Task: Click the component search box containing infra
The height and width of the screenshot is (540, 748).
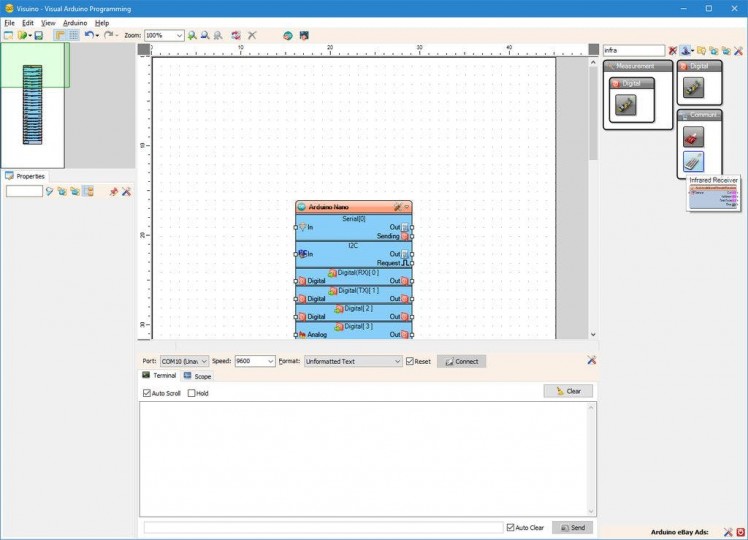Action: pos(633,50)
